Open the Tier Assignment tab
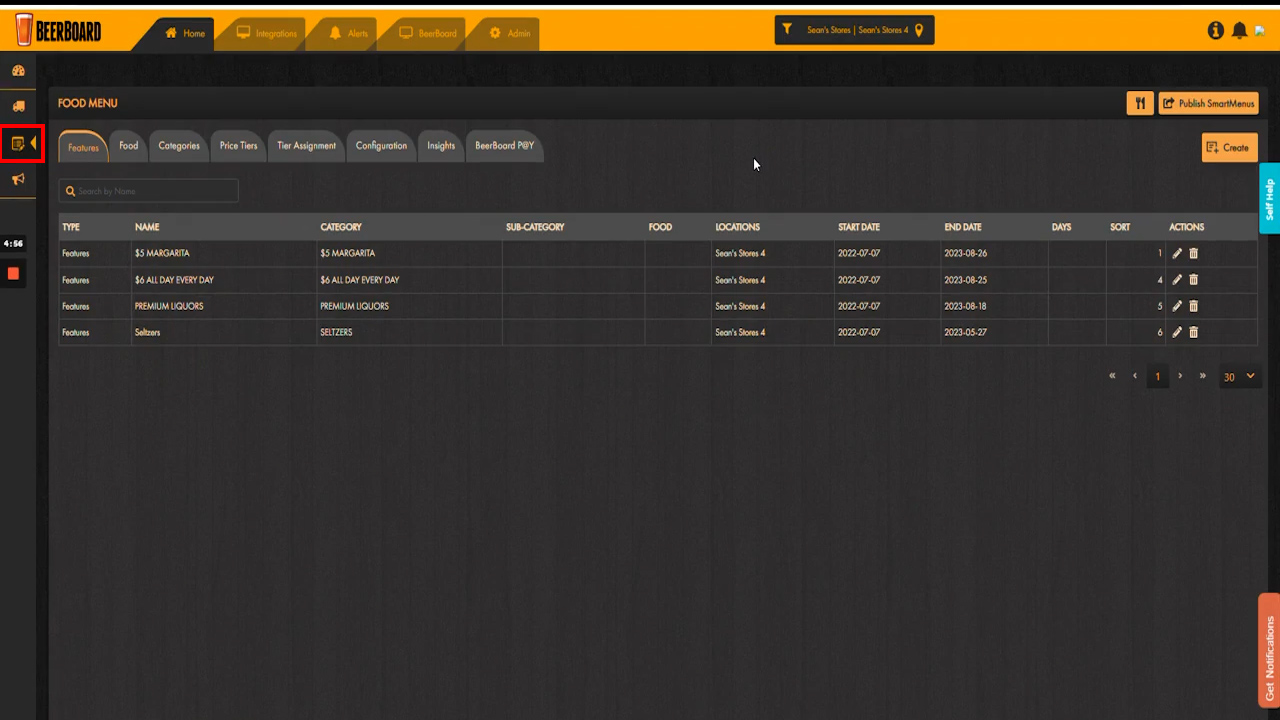 (306, 146)
